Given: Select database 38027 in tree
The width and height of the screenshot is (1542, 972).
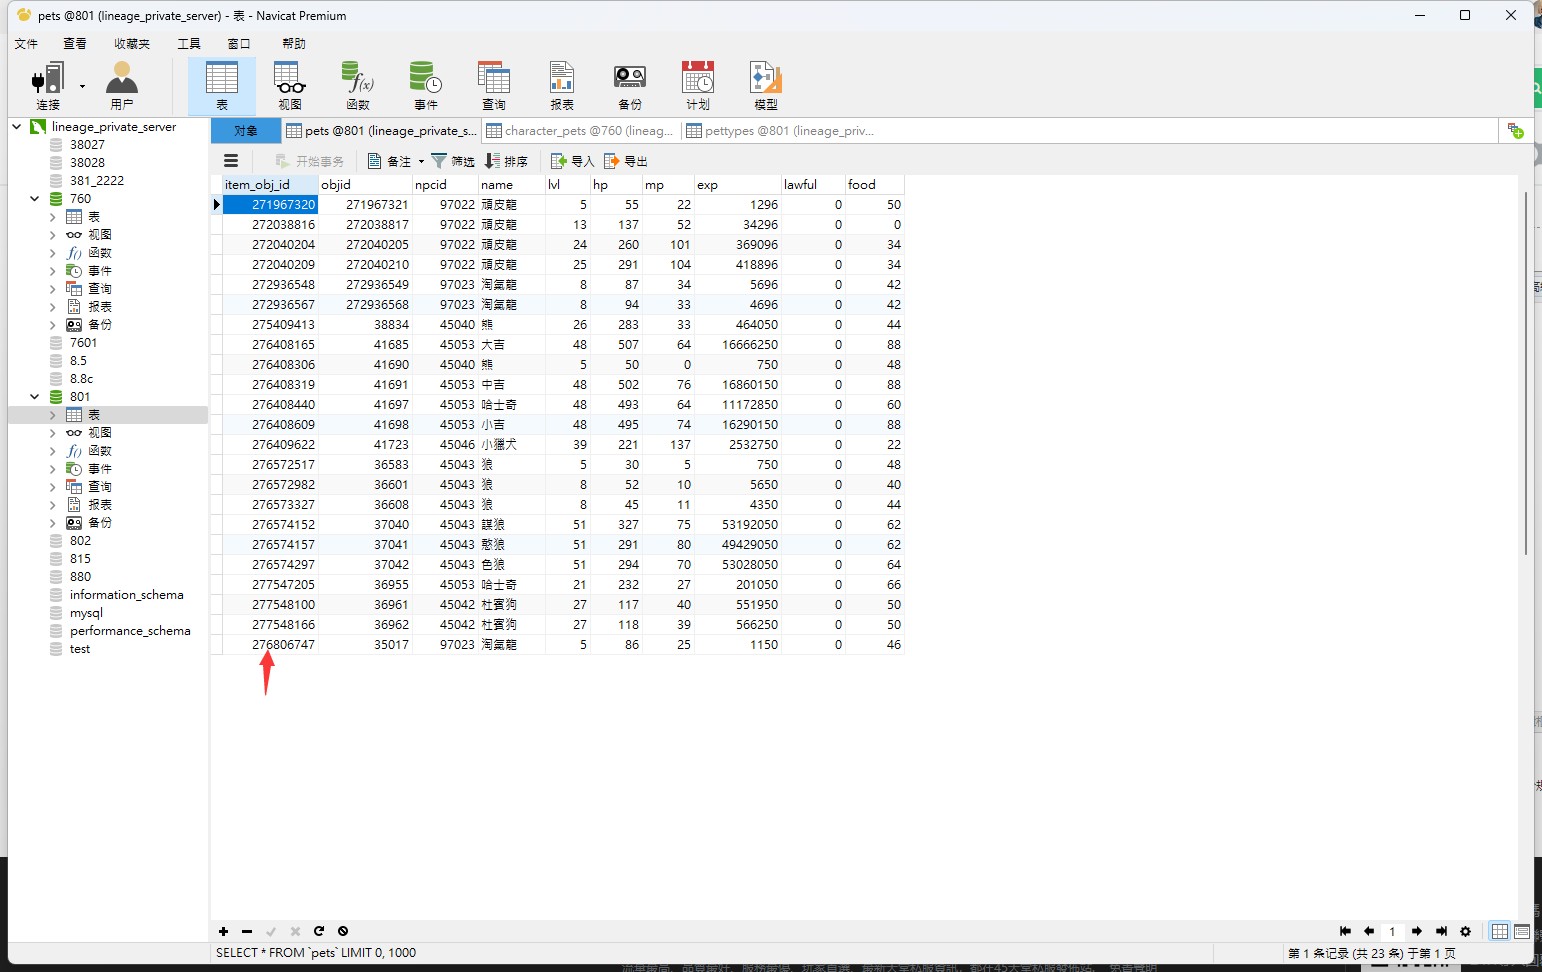Looking at the screenshot, I should (87, 145).
